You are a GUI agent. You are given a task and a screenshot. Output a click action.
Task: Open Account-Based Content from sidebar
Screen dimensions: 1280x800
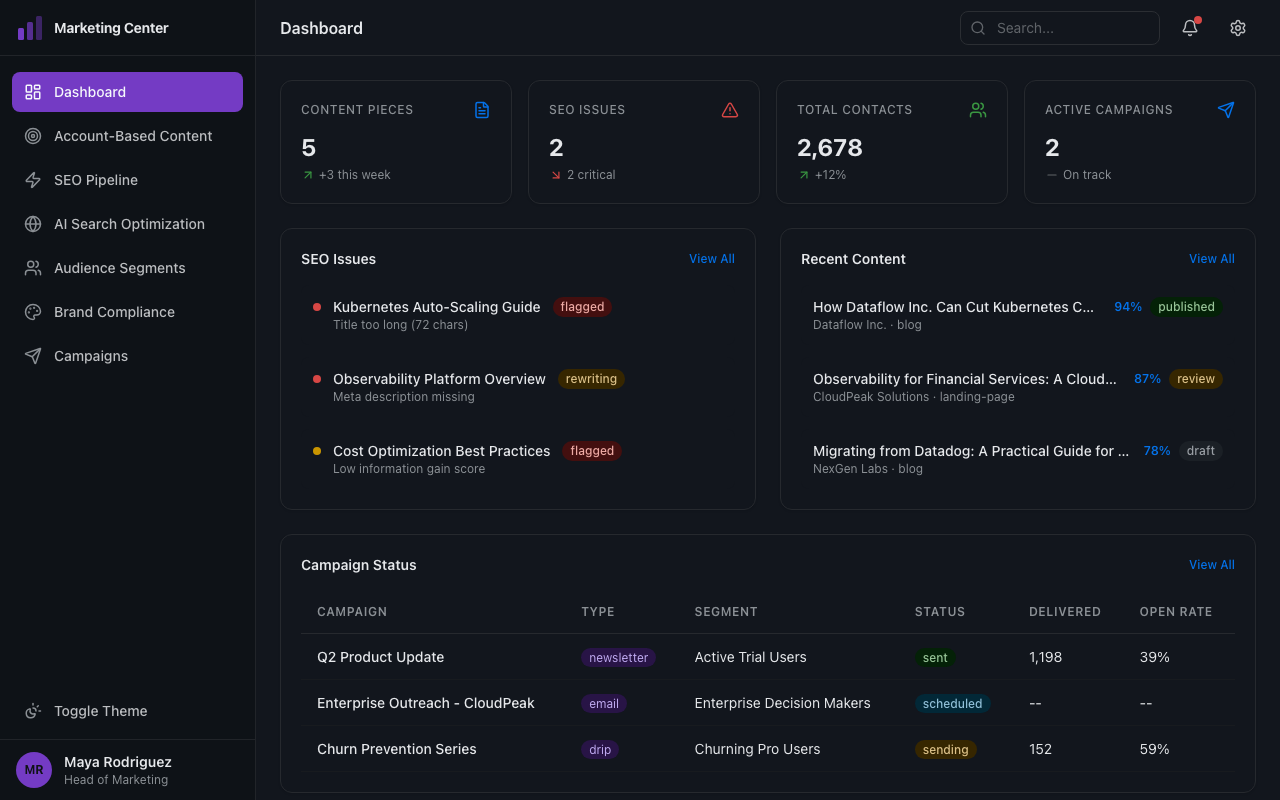[x=133, y=136]
